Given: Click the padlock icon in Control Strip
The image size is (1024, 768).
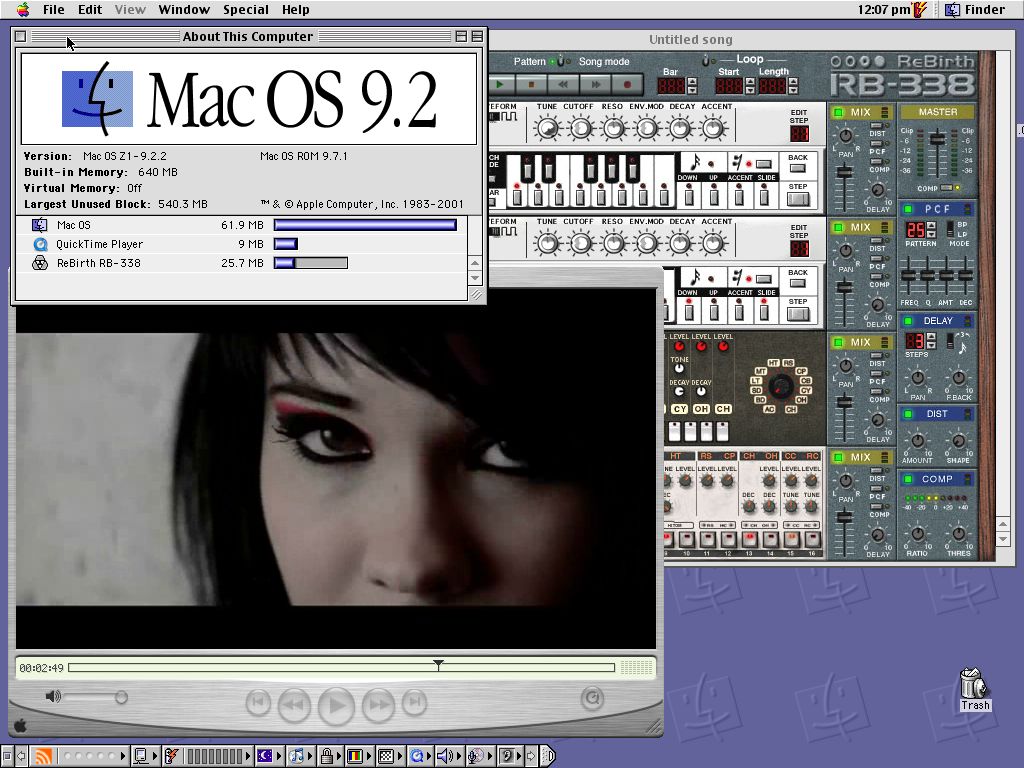Looking at the screenshot, I should tap(327, 756).
